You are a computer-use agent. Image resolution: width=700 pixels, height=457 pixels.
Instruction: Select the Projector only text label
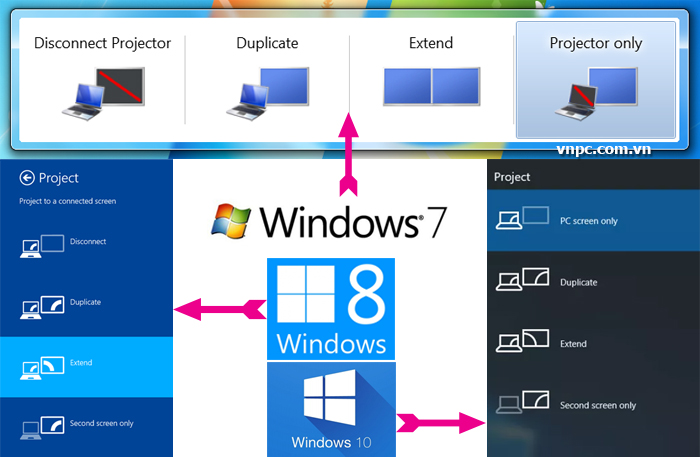pyautogui.click(x=595, y=43)
